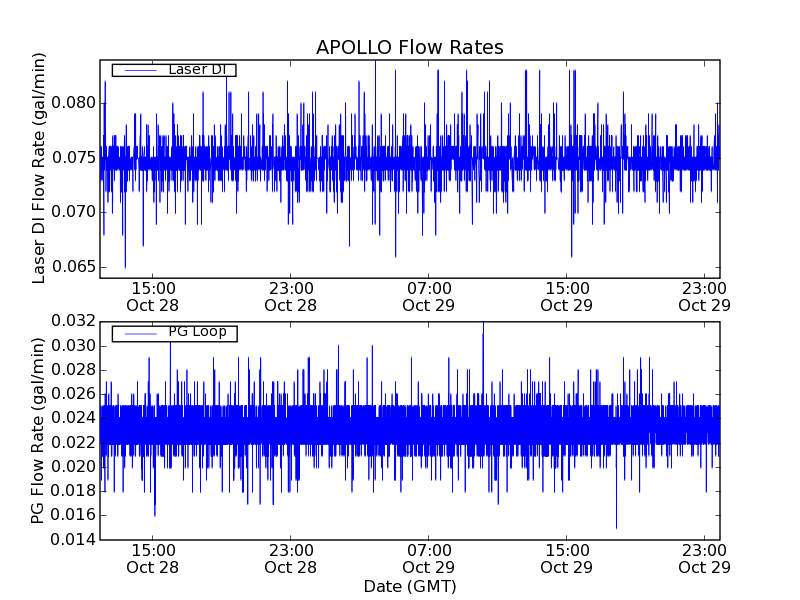This screenshot has height=600, width=800.
Task: Click the PG Flow Rate y-axis label
Action: (40, 430)
